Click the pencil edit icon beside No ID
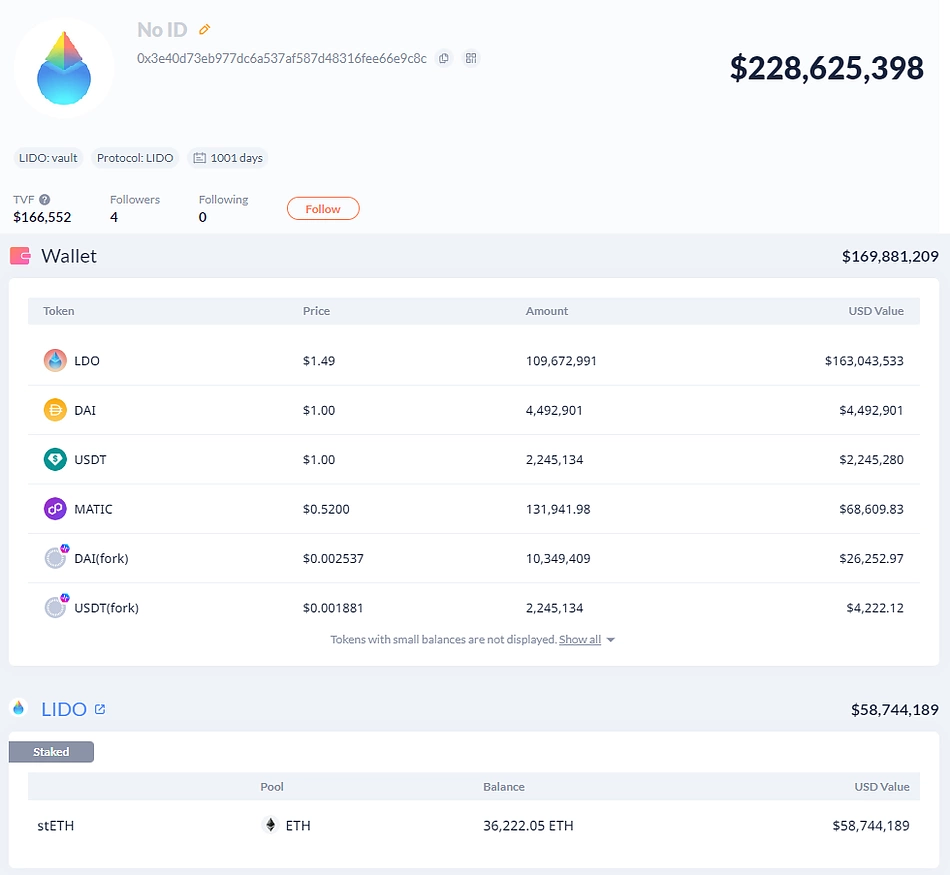The image size is (950, 875). click(205, 29)
